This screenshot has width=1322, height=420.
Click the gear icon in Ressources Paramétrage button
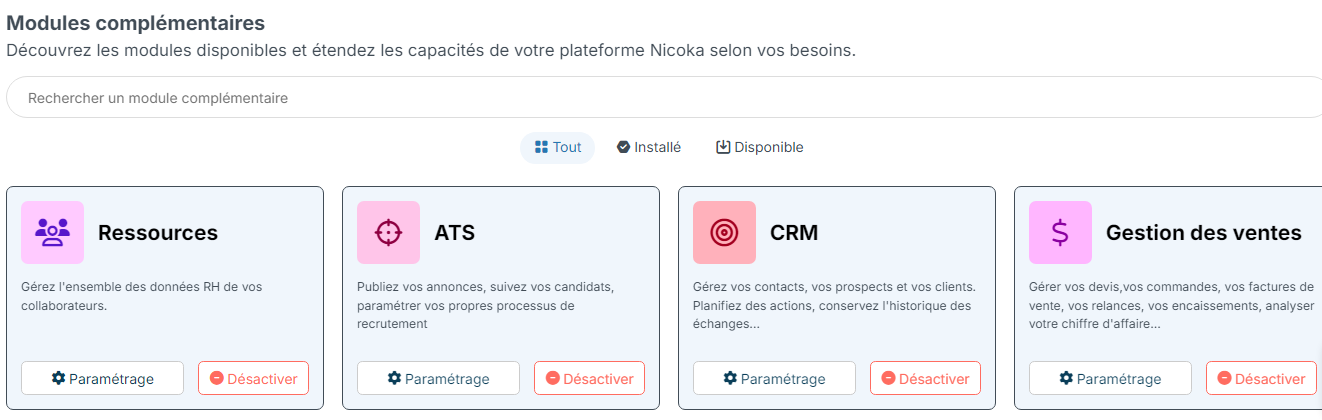coord(58,378)
